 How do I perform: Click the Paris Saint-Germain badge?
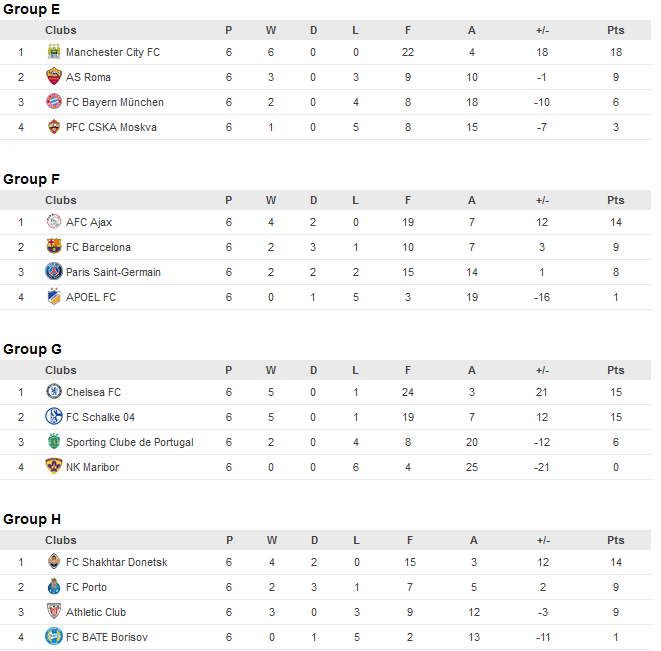point(54,272)
